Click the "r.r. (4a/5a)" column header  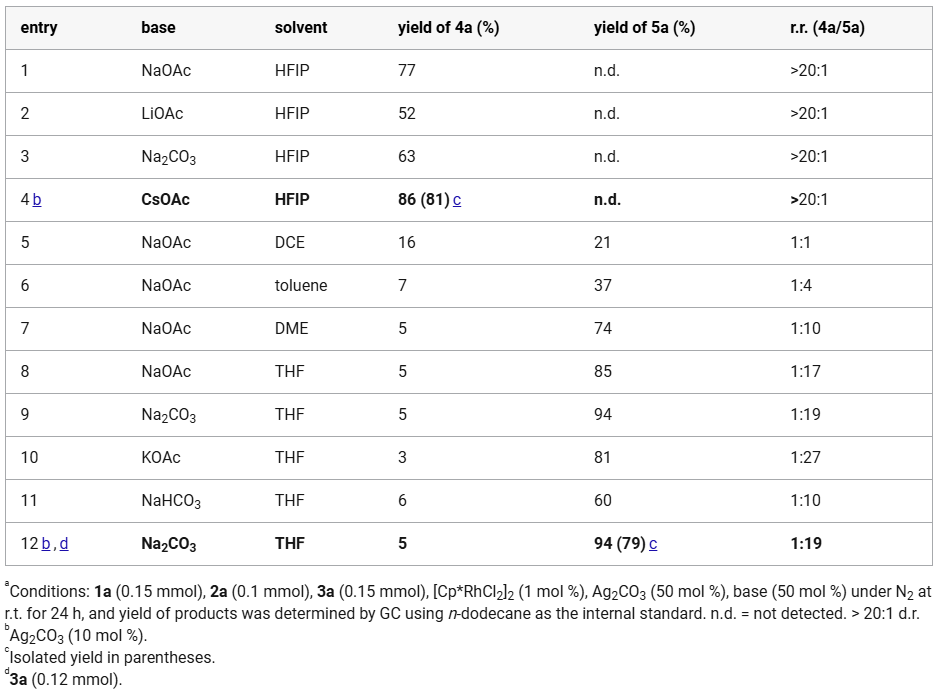[827, 28]
